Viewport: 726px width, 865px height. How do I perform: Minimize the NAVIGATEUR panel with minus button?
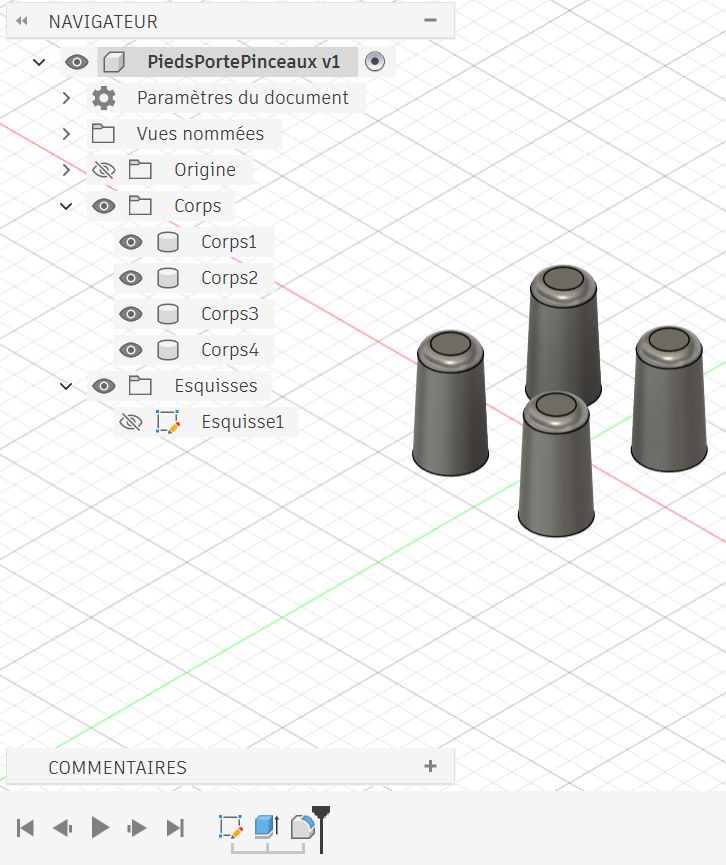pos(431,20)
